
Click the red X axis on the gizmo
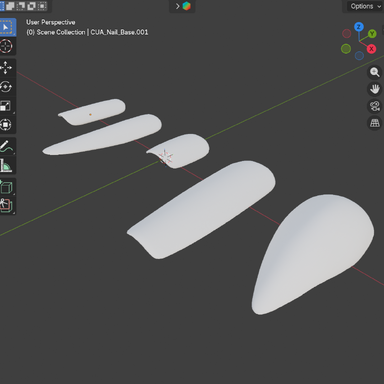[x=371, y=49]
